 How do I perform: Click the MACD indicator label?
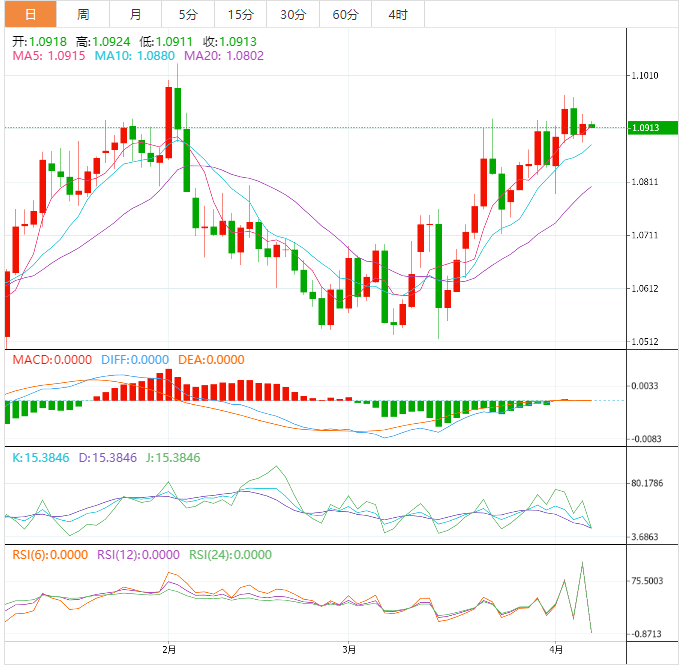(52, 359)
